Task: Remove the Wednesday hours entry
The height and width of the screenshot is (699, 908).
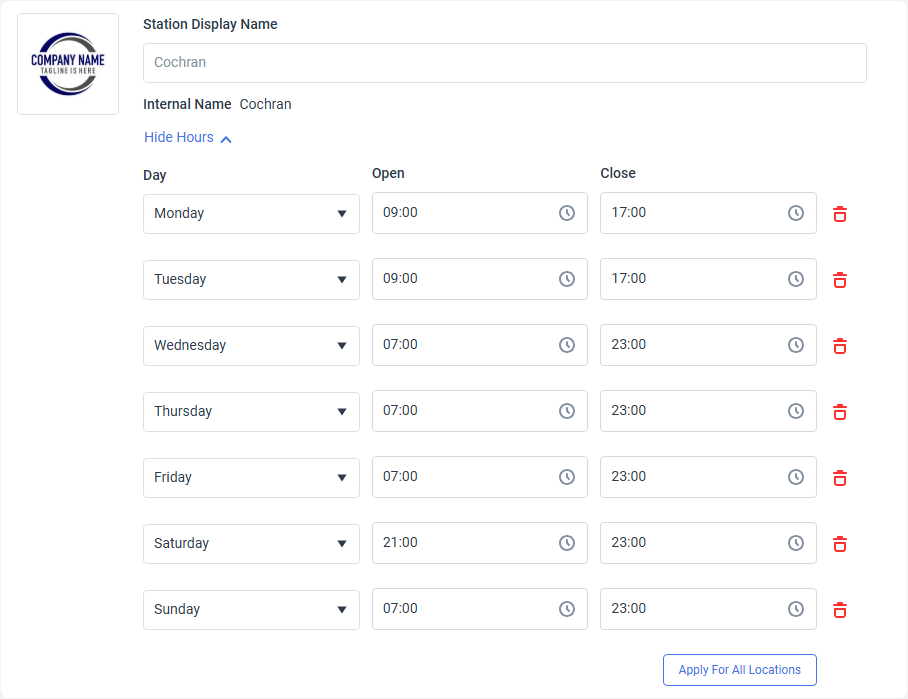Action: [x=840, y=345]
